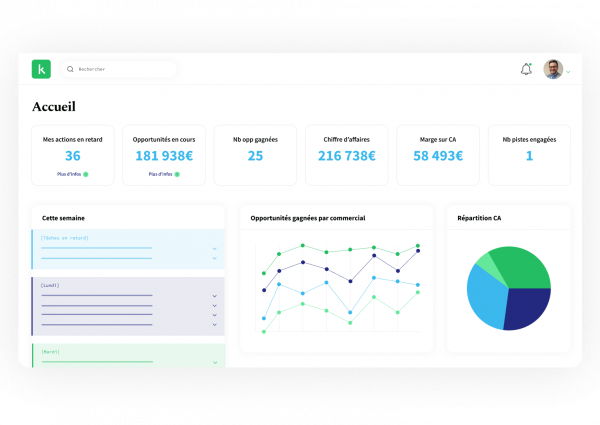Expand second task in Tâches en retard
The height and width of the screenshot is (425, 600).
click(215, 258)
